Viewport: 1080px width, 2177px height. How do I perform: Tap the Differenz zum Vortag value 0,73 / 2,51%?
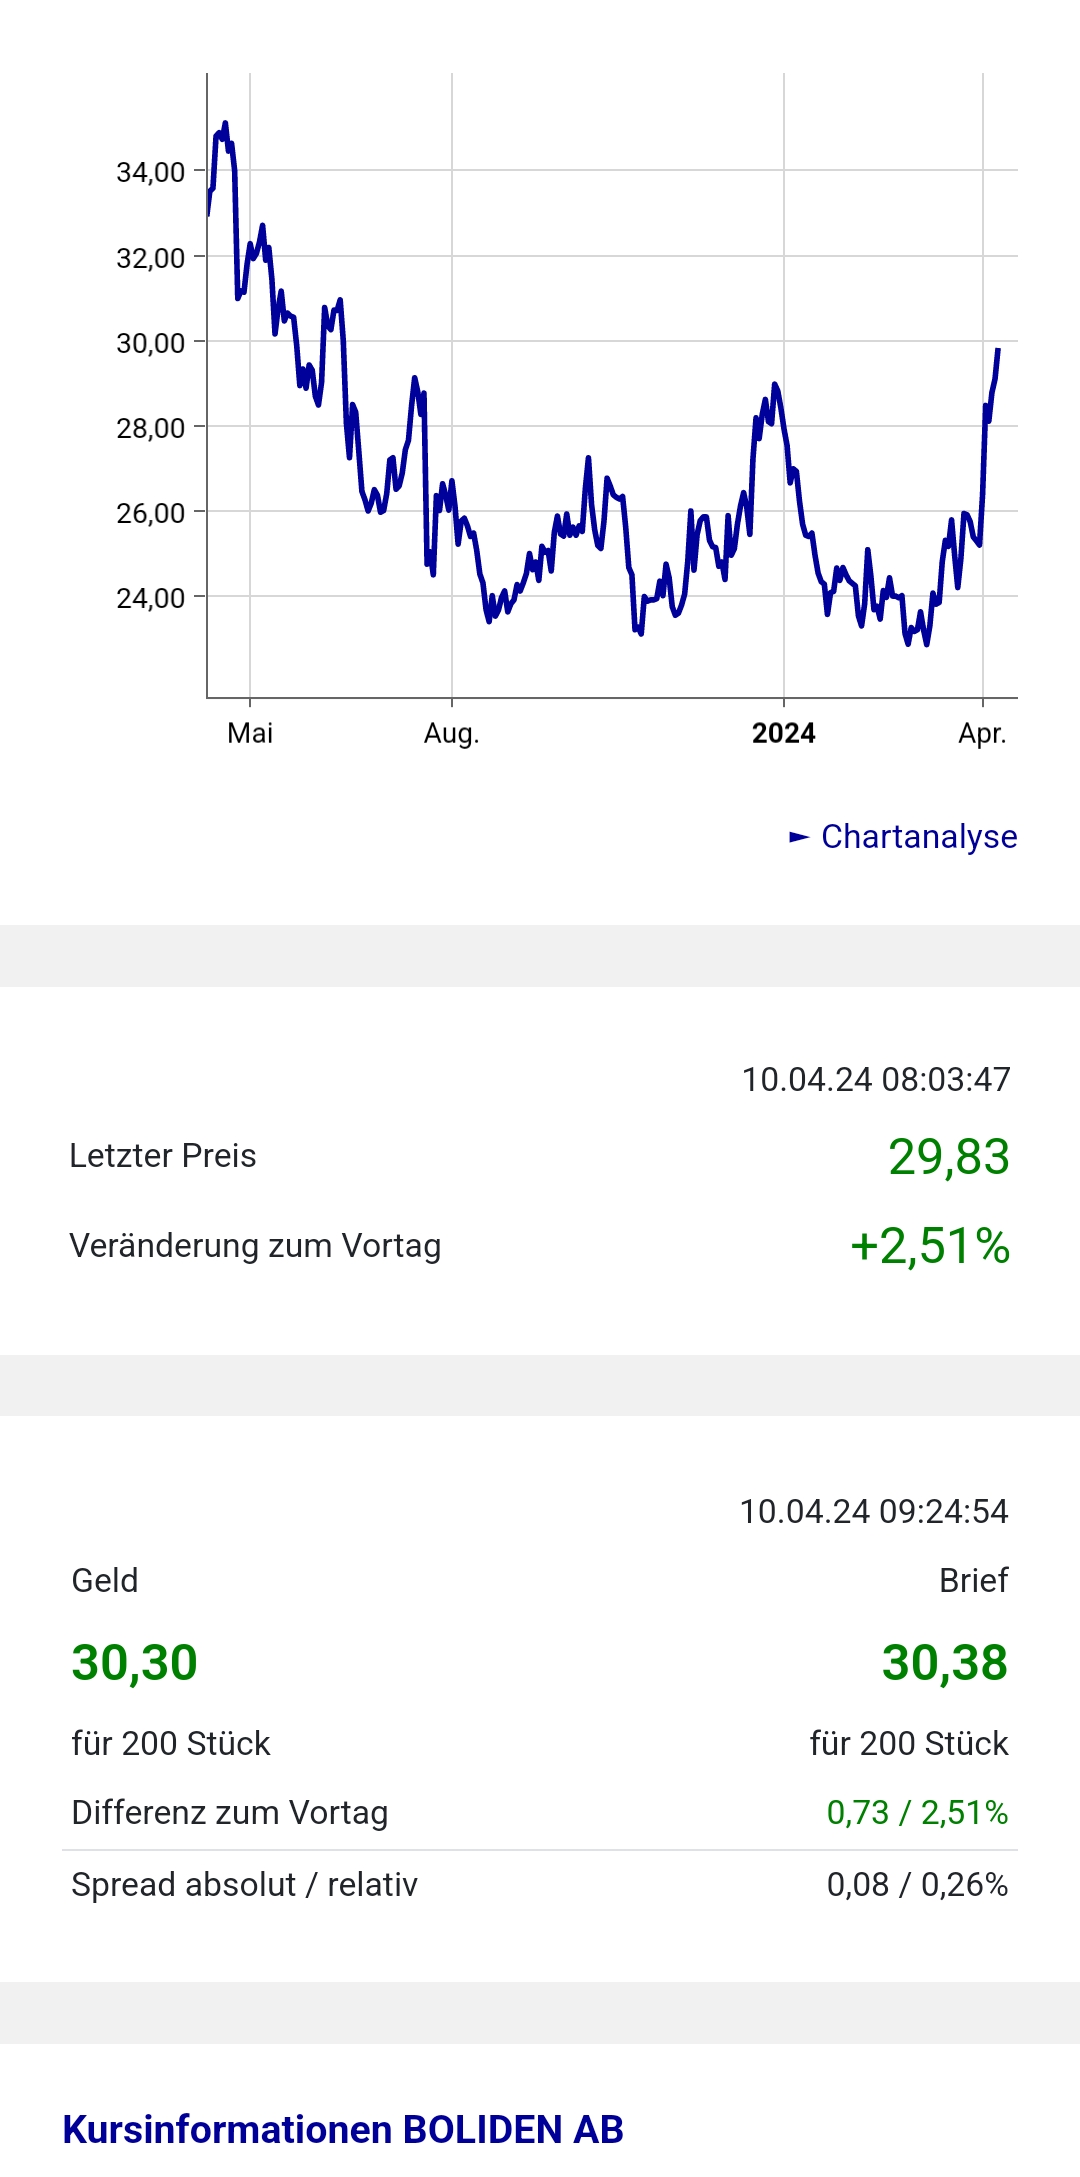(x=916, y=1813)
